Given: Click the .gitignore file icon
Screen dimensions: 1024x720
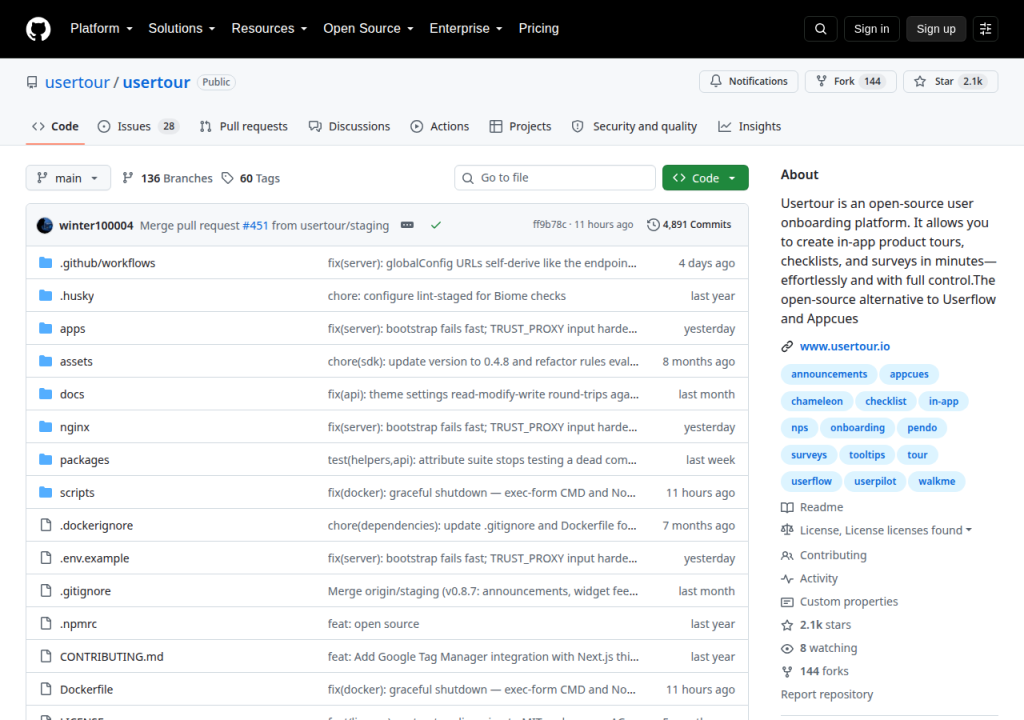Looking at the screenshot, I should 46,590.
